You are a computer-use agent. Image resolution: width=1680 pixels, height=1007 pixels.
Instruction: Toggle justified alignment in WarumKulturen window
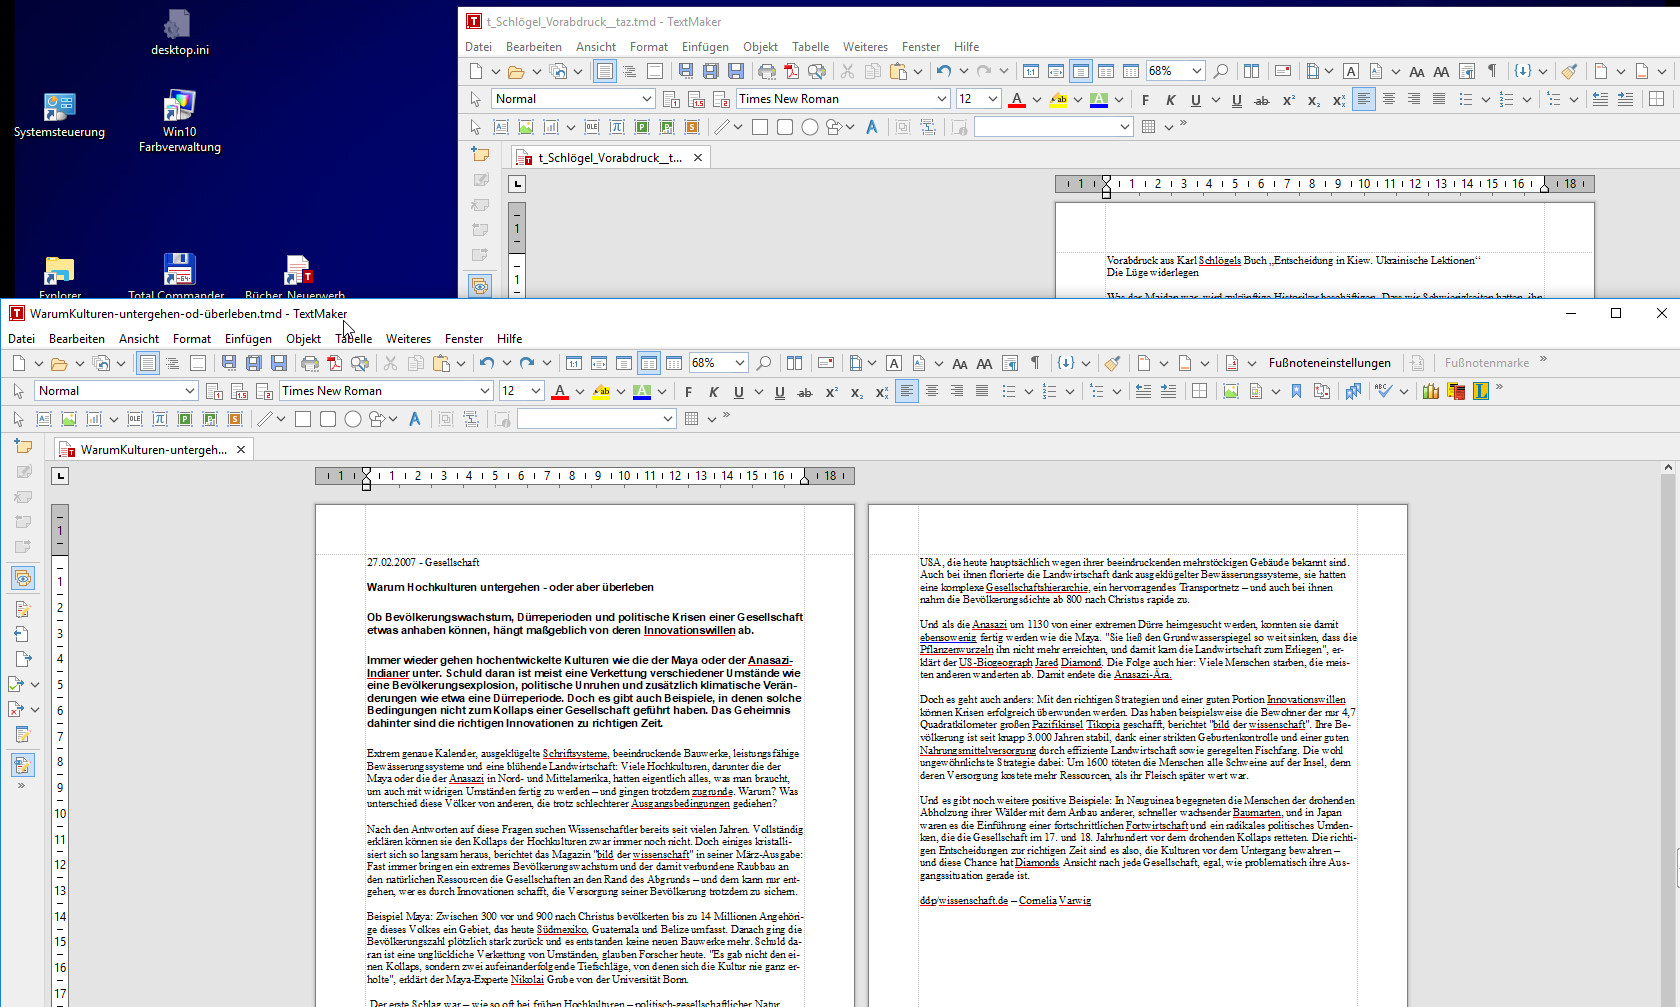(x=982, y=391)
